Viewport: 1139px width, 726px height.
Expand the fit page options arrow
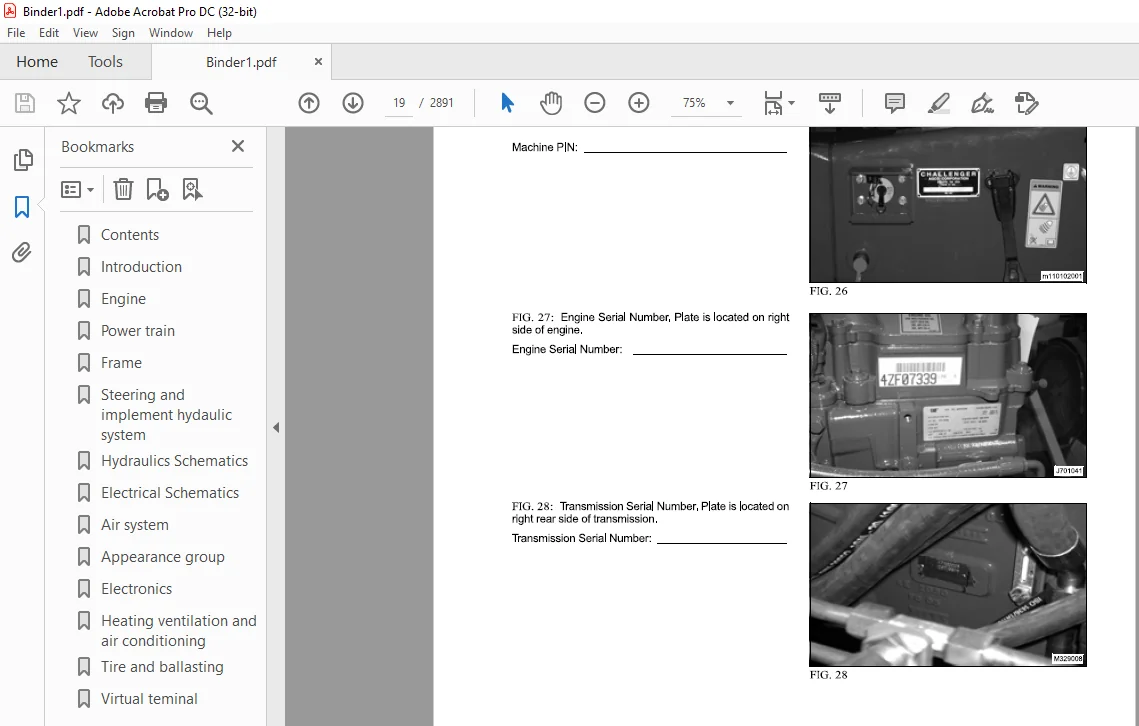coord(791,103)
